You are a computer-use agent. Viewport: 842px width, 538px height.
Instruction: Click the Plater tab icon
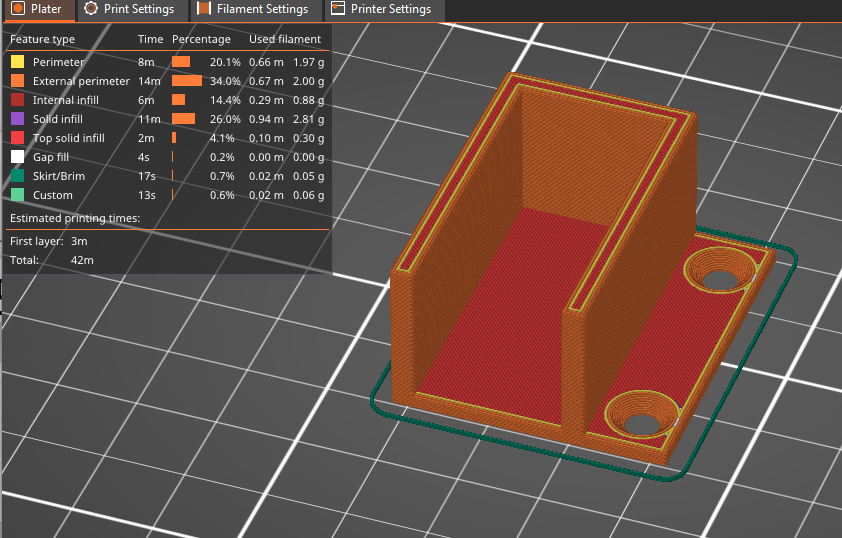pos(18,9)
